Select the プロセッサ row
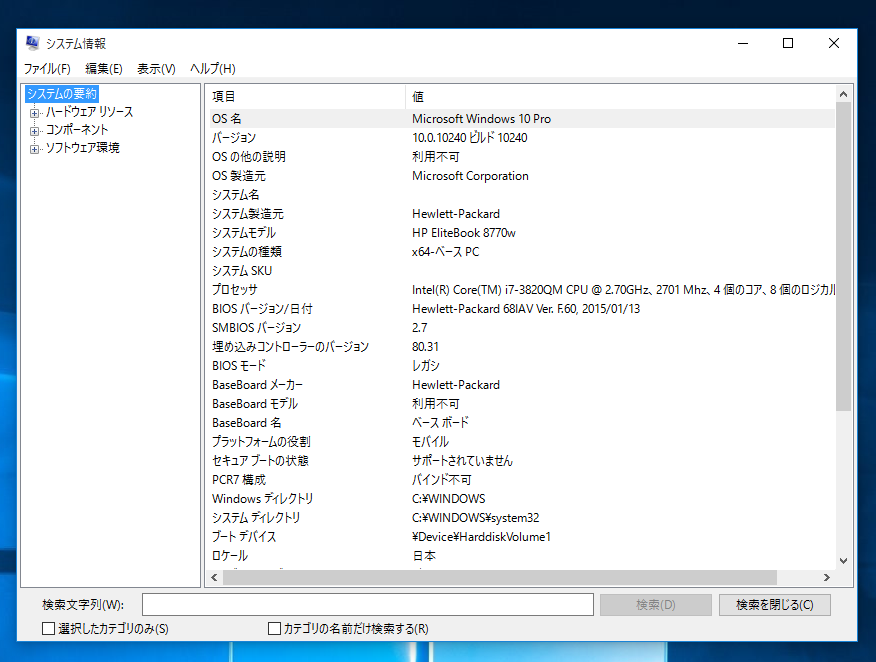Image resolution: width=876 pixels, height=662 pixels. tap(522, 289)
